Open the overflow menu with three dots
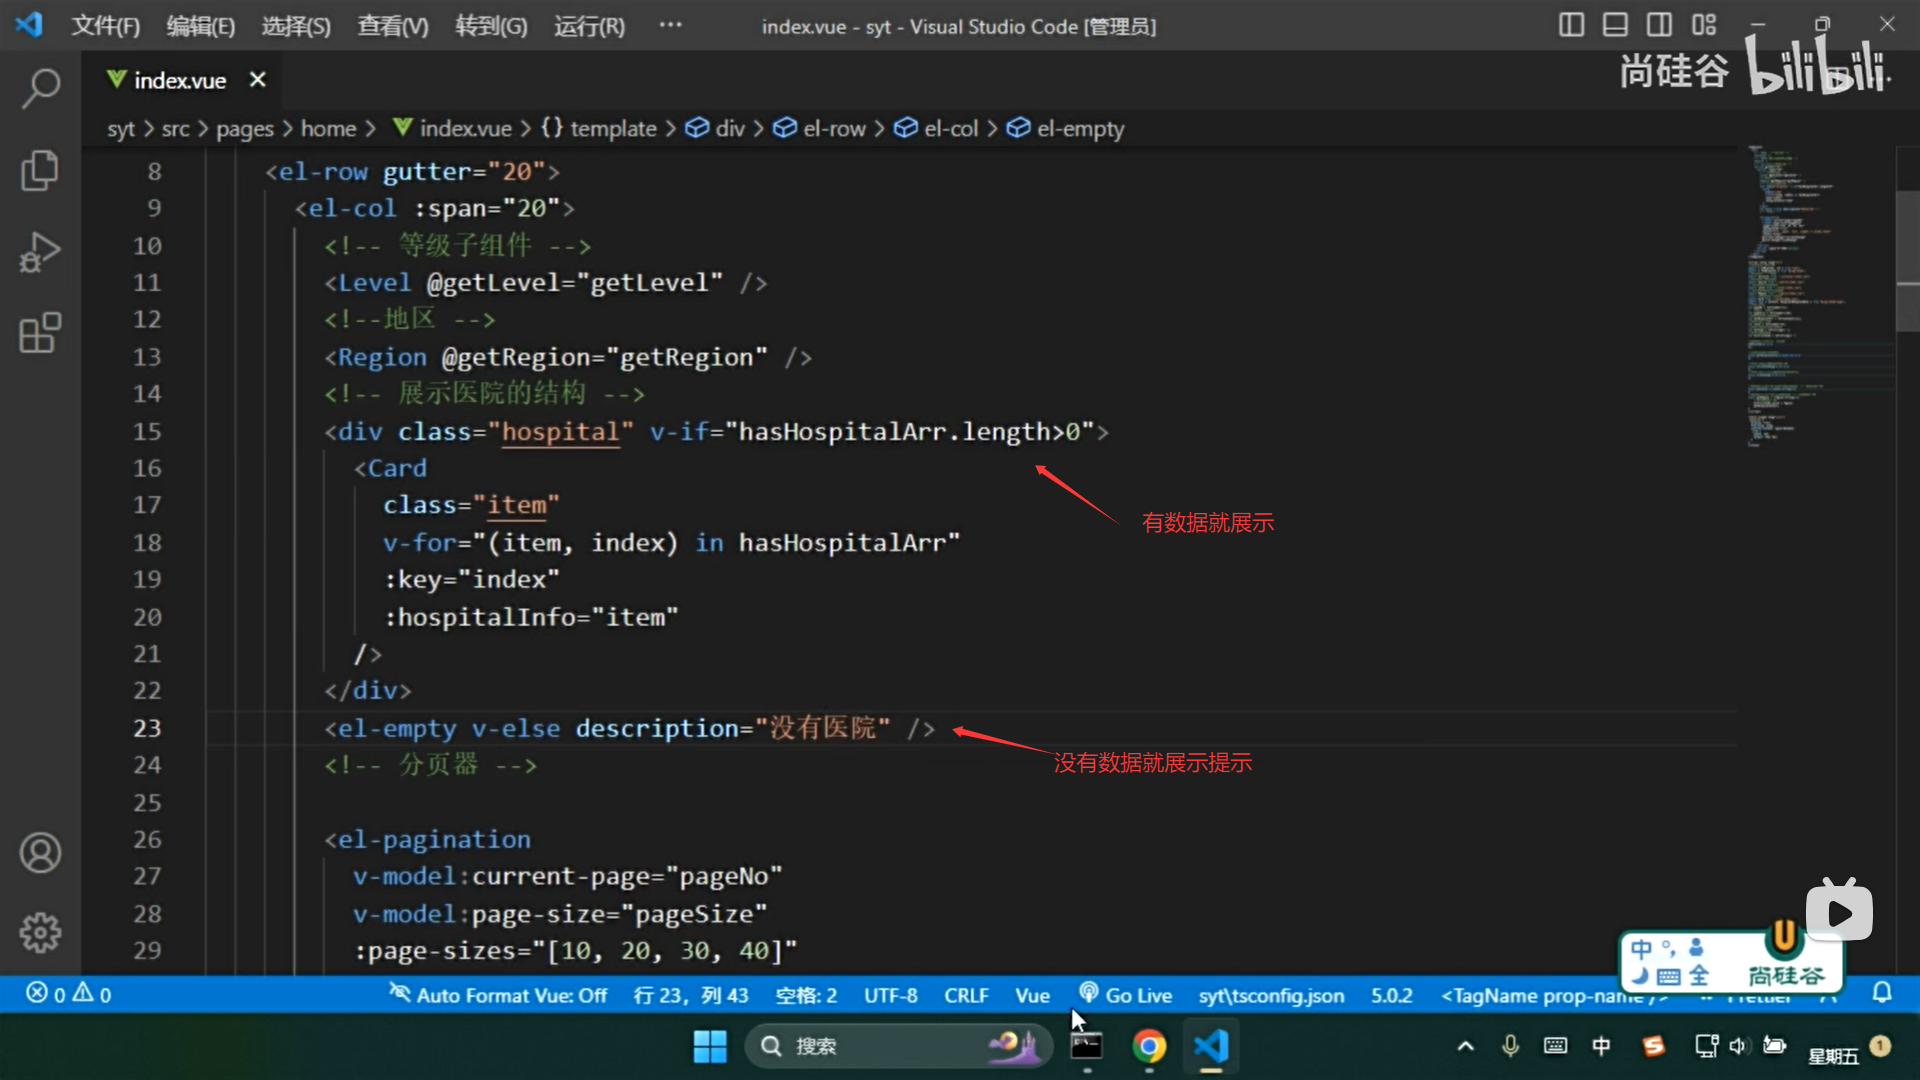Viewport: 1920px width, 1080px height. (x=670, y=25)
